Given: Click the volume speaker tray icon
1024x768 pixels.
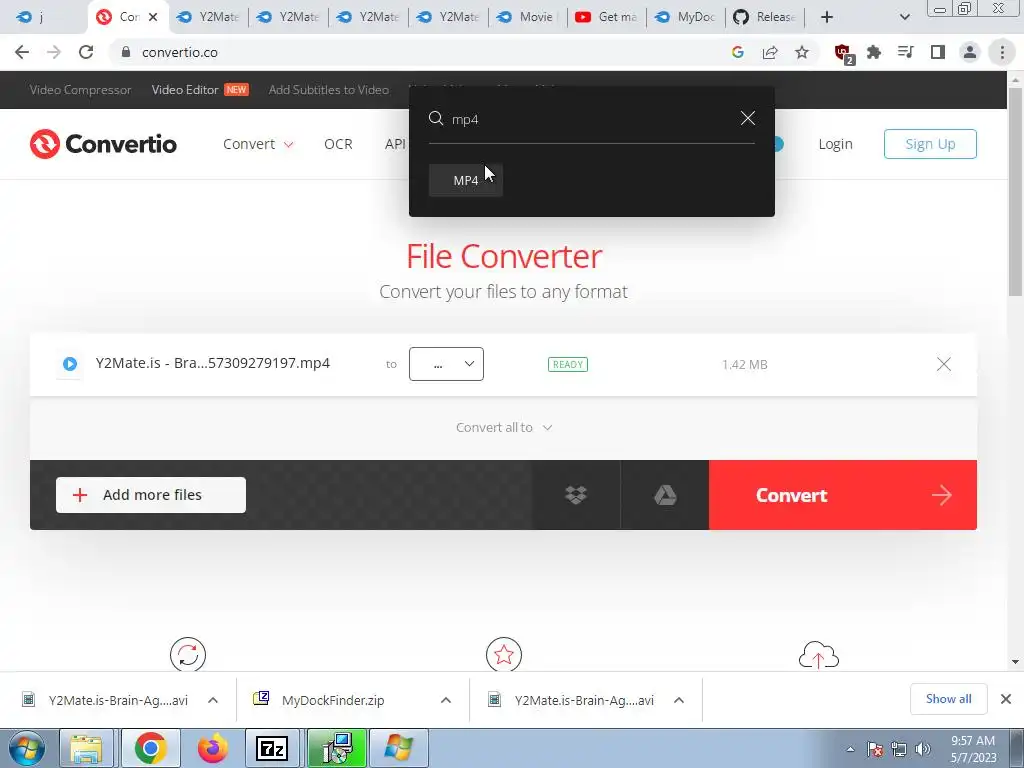Looking at the screenshot, I should pos(923,749).
